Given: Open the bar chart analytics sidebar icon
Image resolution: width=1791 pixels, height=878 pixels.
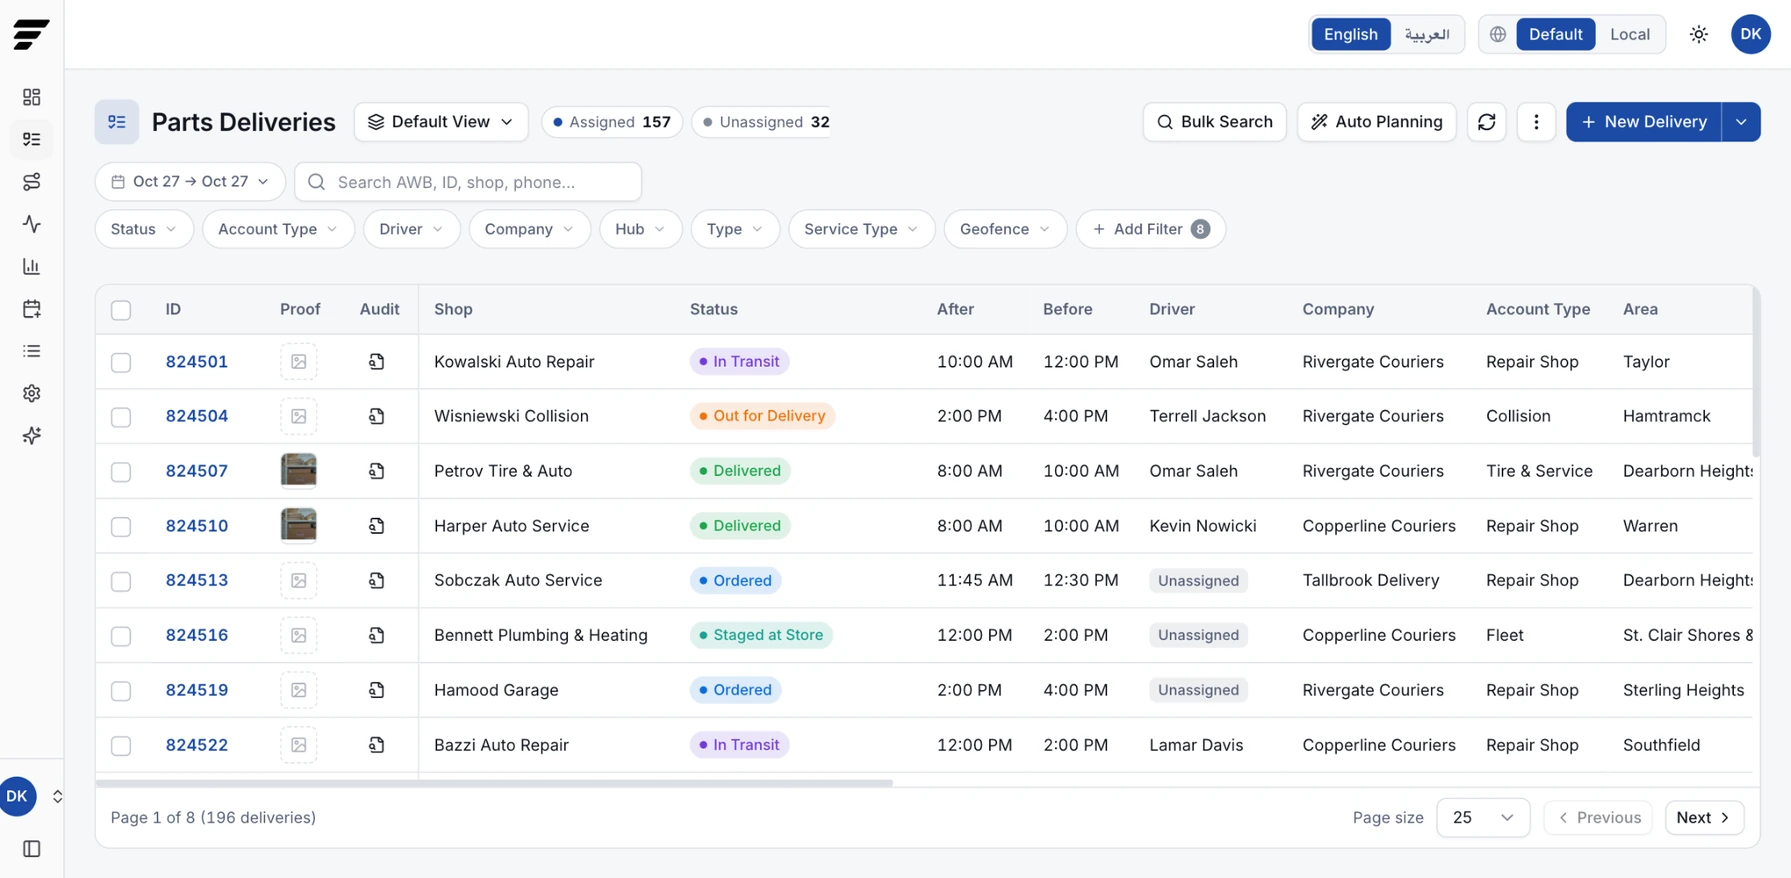Looking at the screenshot, I should pos(32,266).
